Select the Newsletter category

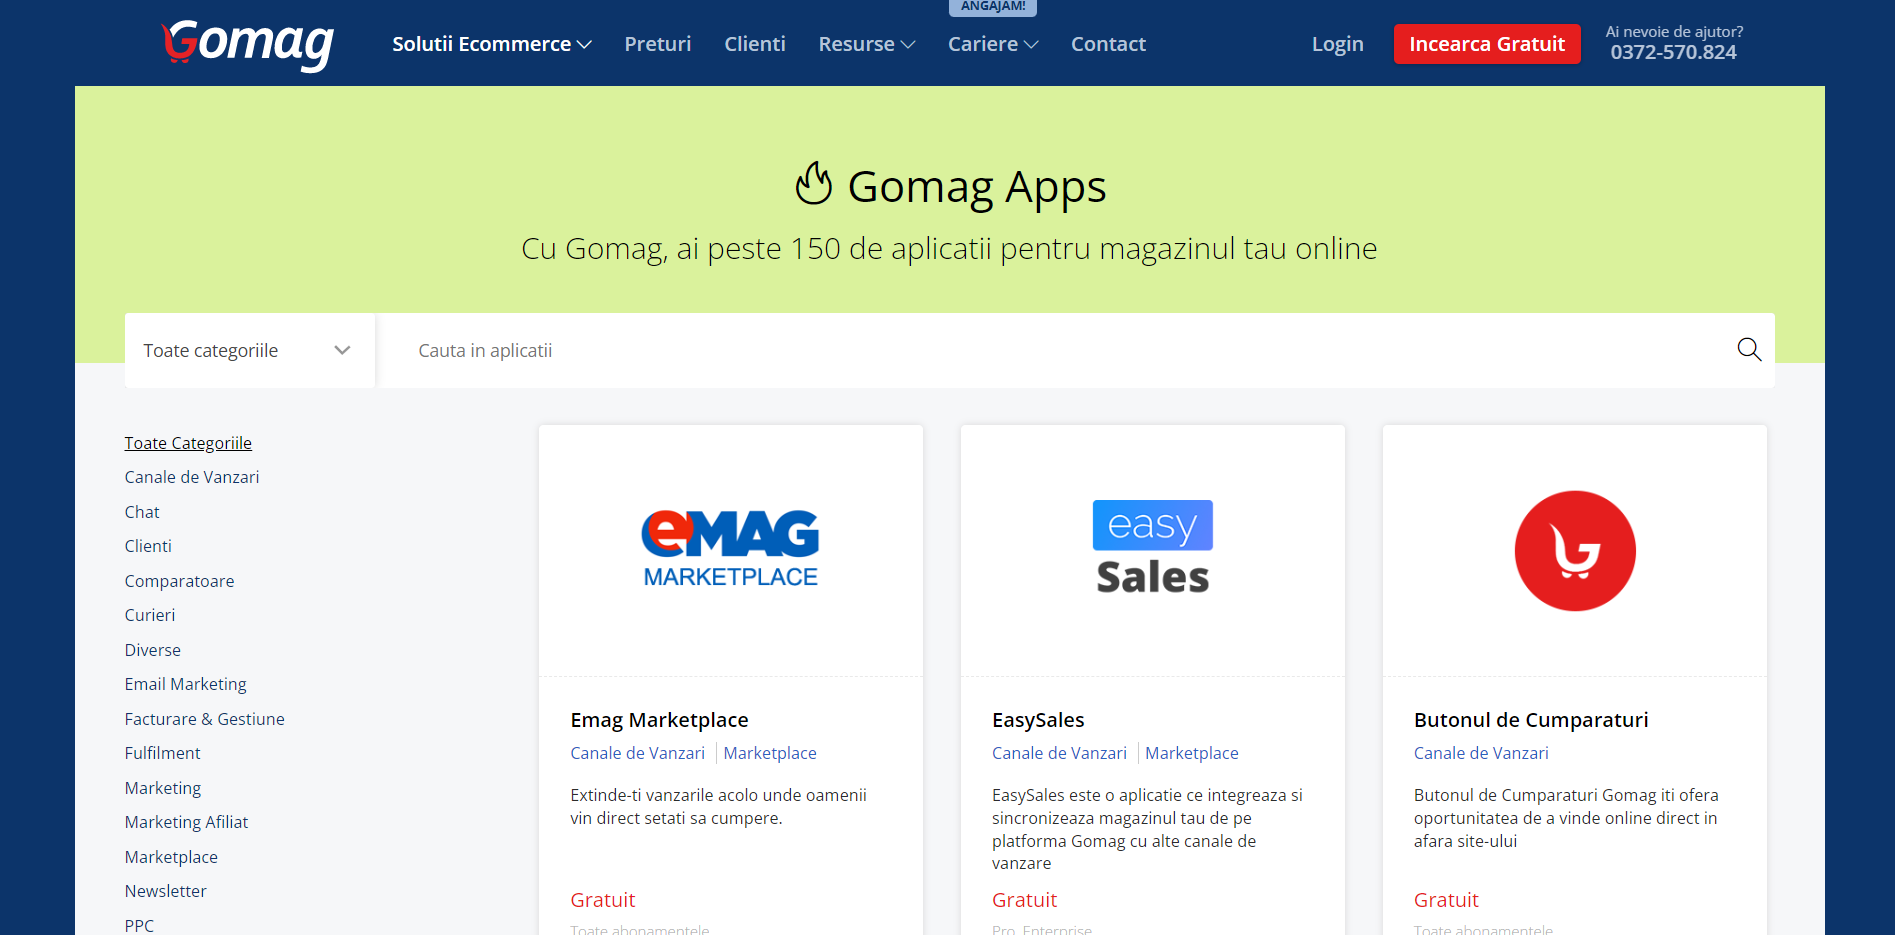click(165, 891)
